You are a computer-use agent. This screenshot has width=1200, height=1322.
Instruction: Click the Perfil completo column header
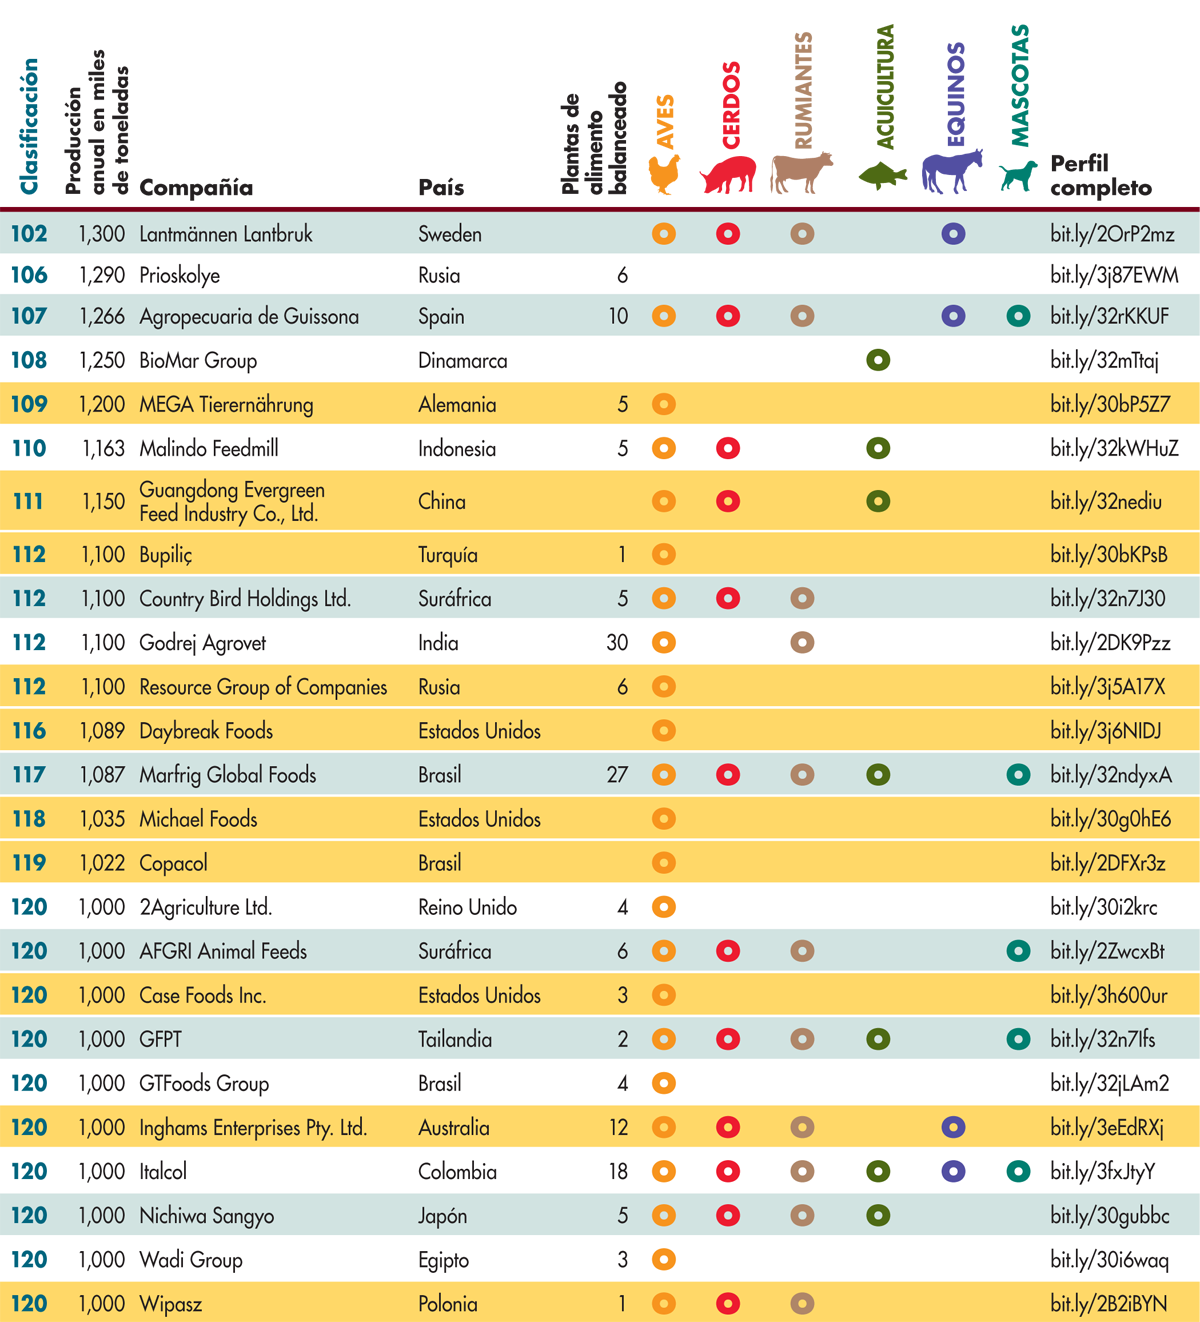point(1101,175)
